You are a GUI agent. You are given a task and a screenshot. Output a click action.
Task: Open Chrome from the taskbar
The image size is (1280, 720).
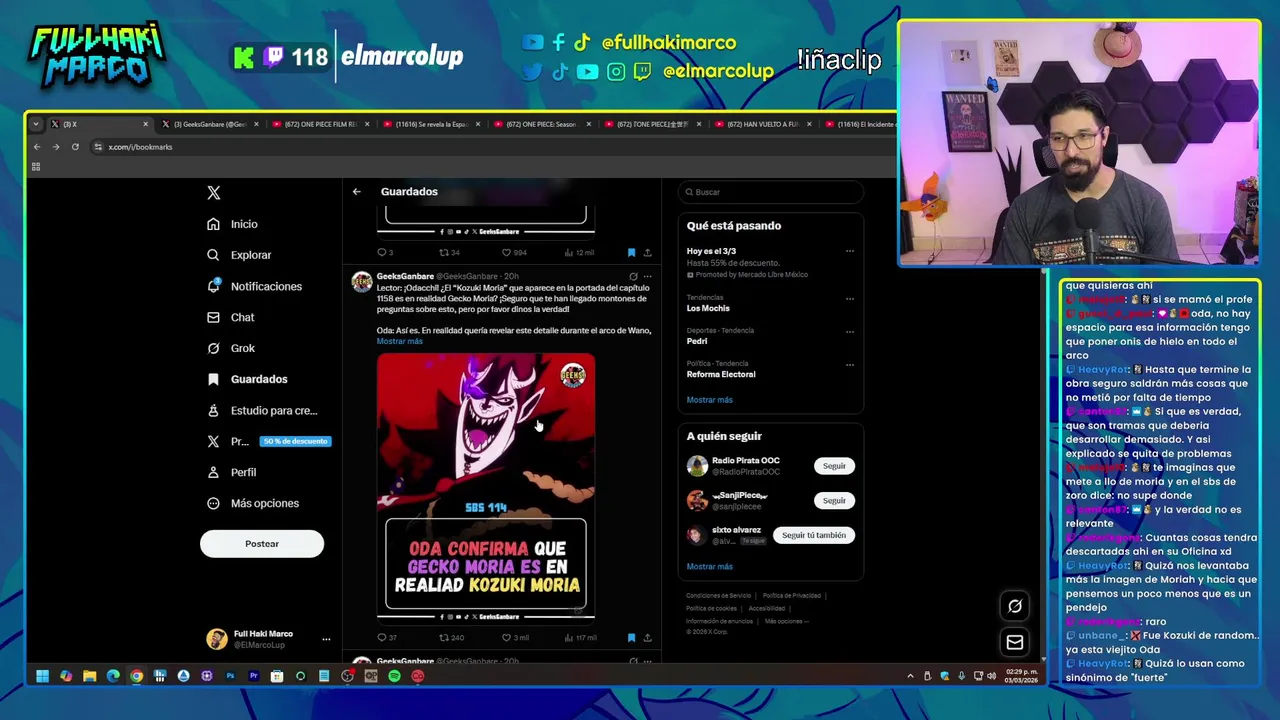(x=136, y=676)
